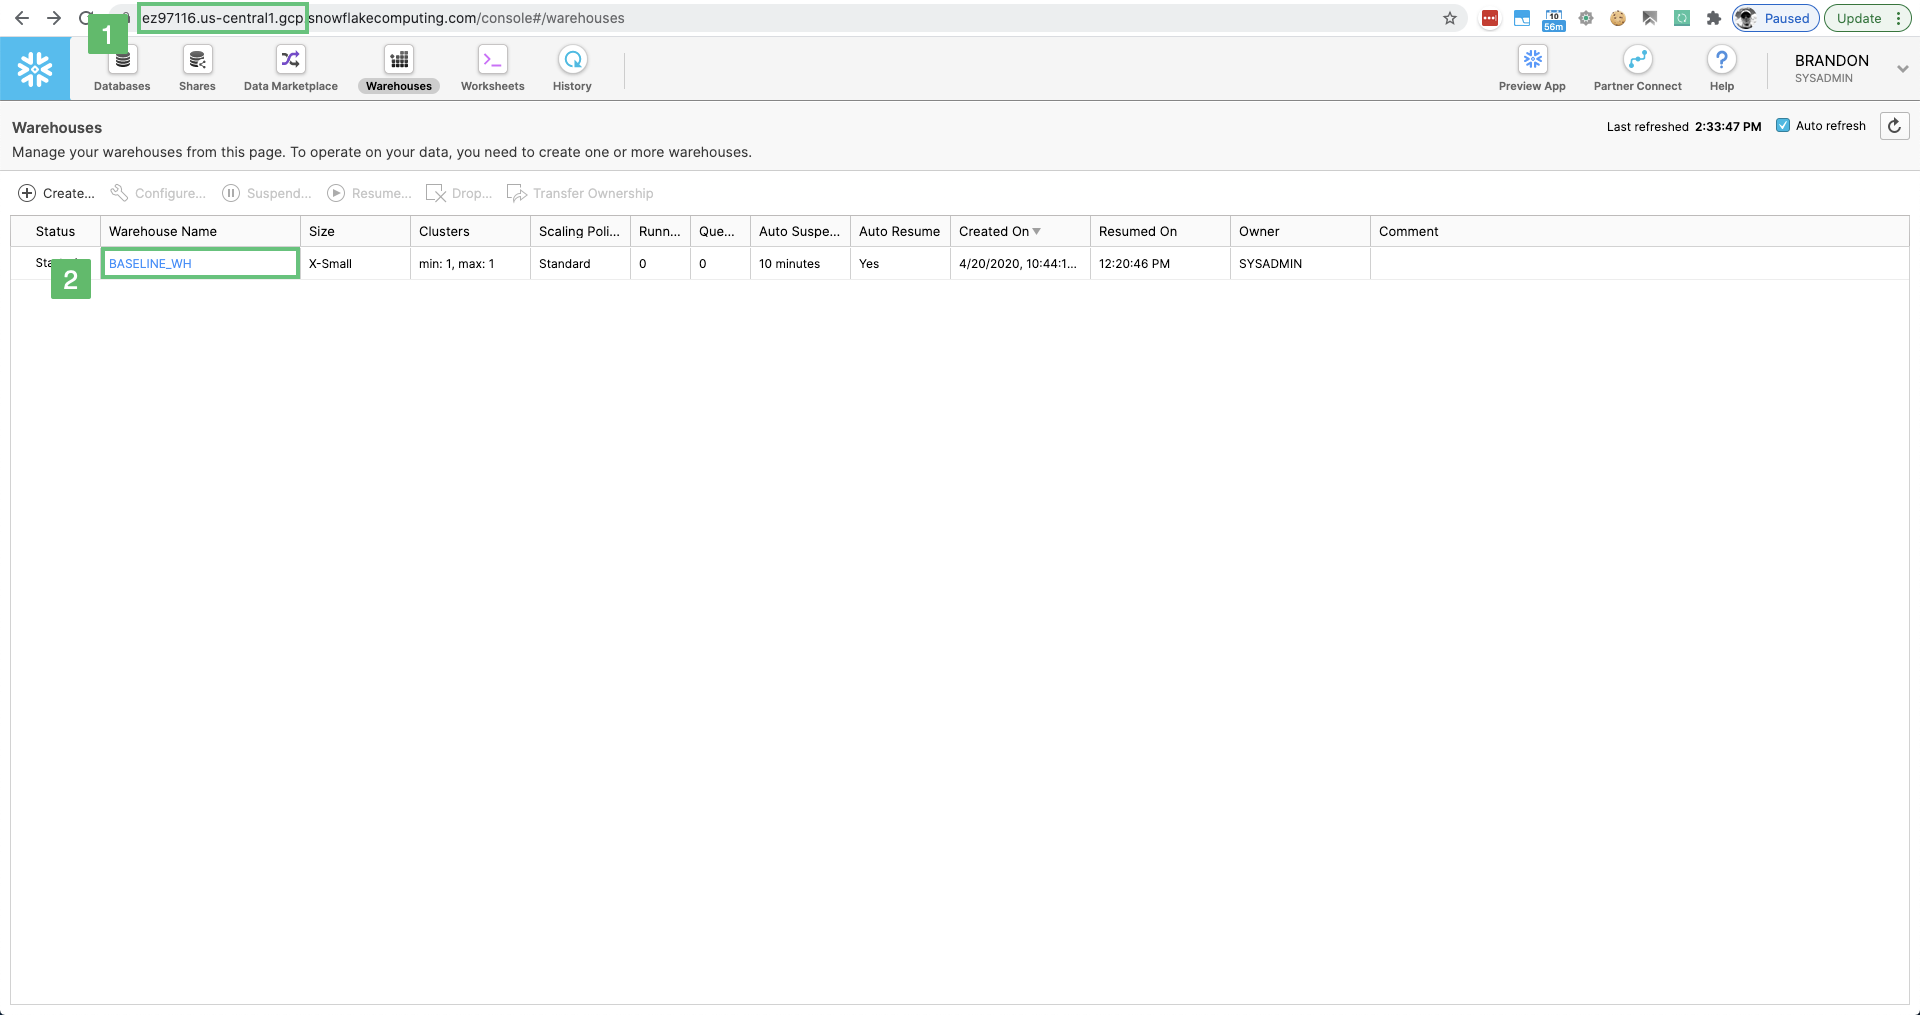Click the Warehouse Name column header
The width and height of the screenshot is (1920, 1015).
point(163,231)
